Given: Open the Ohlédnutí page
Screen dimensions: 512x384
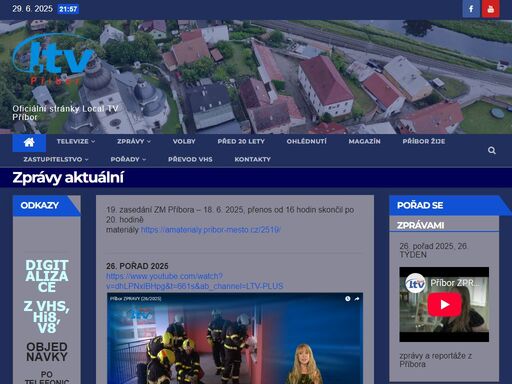Looking at the screenshot, I should pyautogui.click(x=307, y=141).
